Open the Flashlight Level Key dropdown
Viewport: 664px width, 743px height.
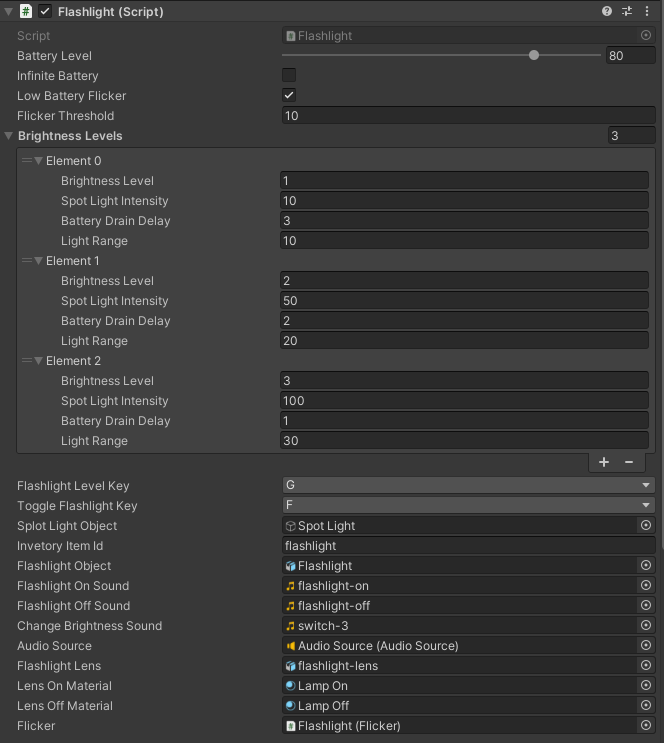pyautogui.click(x=468, y=486)
